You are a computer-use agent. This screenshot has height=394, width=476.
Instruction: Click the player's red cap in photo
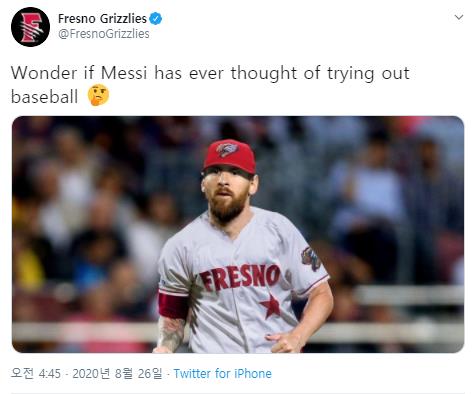point(230,157)
